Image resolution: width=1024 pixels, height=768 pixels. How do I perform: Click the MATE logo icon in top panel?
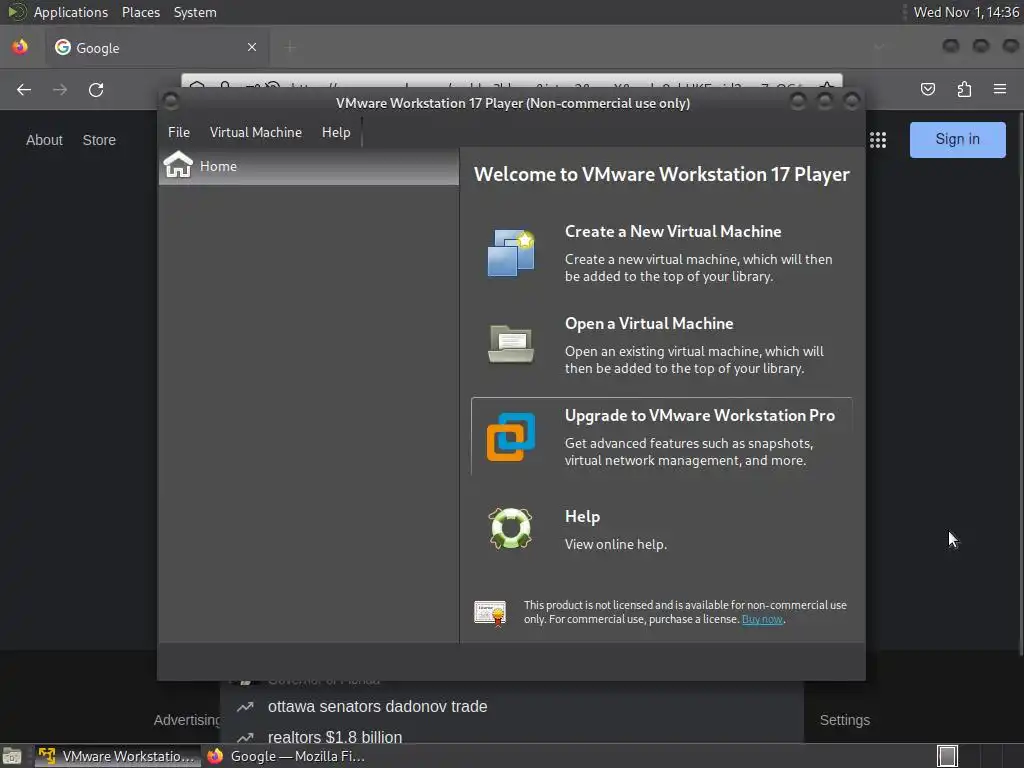(16, 12)
